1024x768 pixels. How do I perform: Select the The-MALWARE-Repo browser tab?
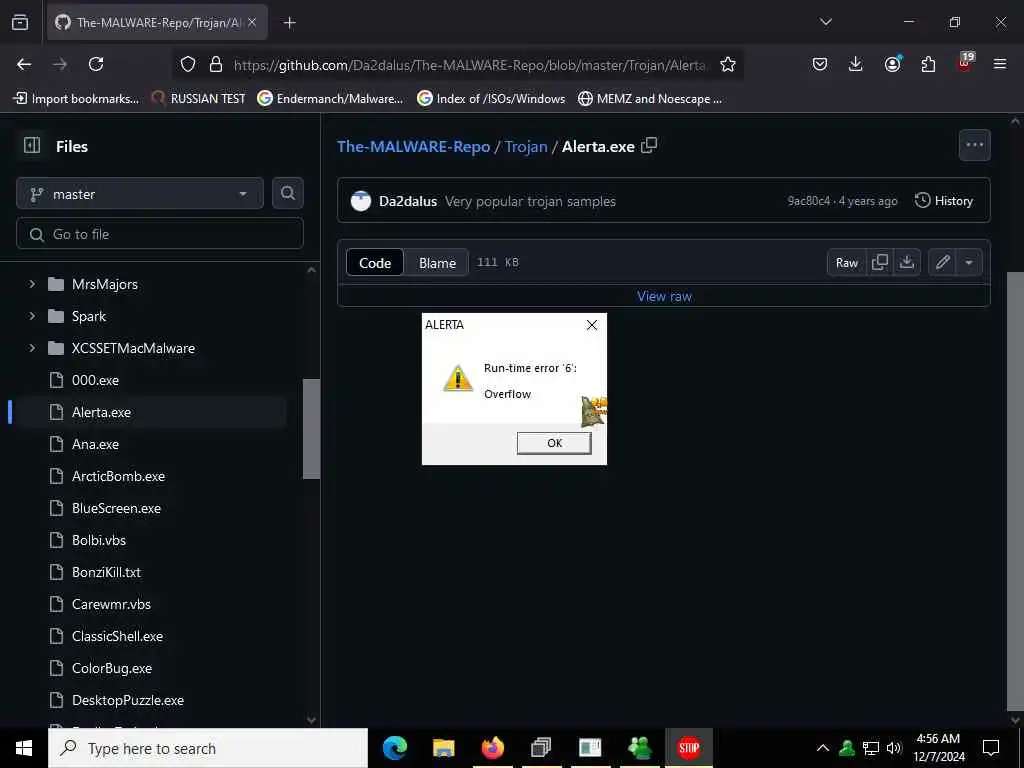tap(157, 23)
